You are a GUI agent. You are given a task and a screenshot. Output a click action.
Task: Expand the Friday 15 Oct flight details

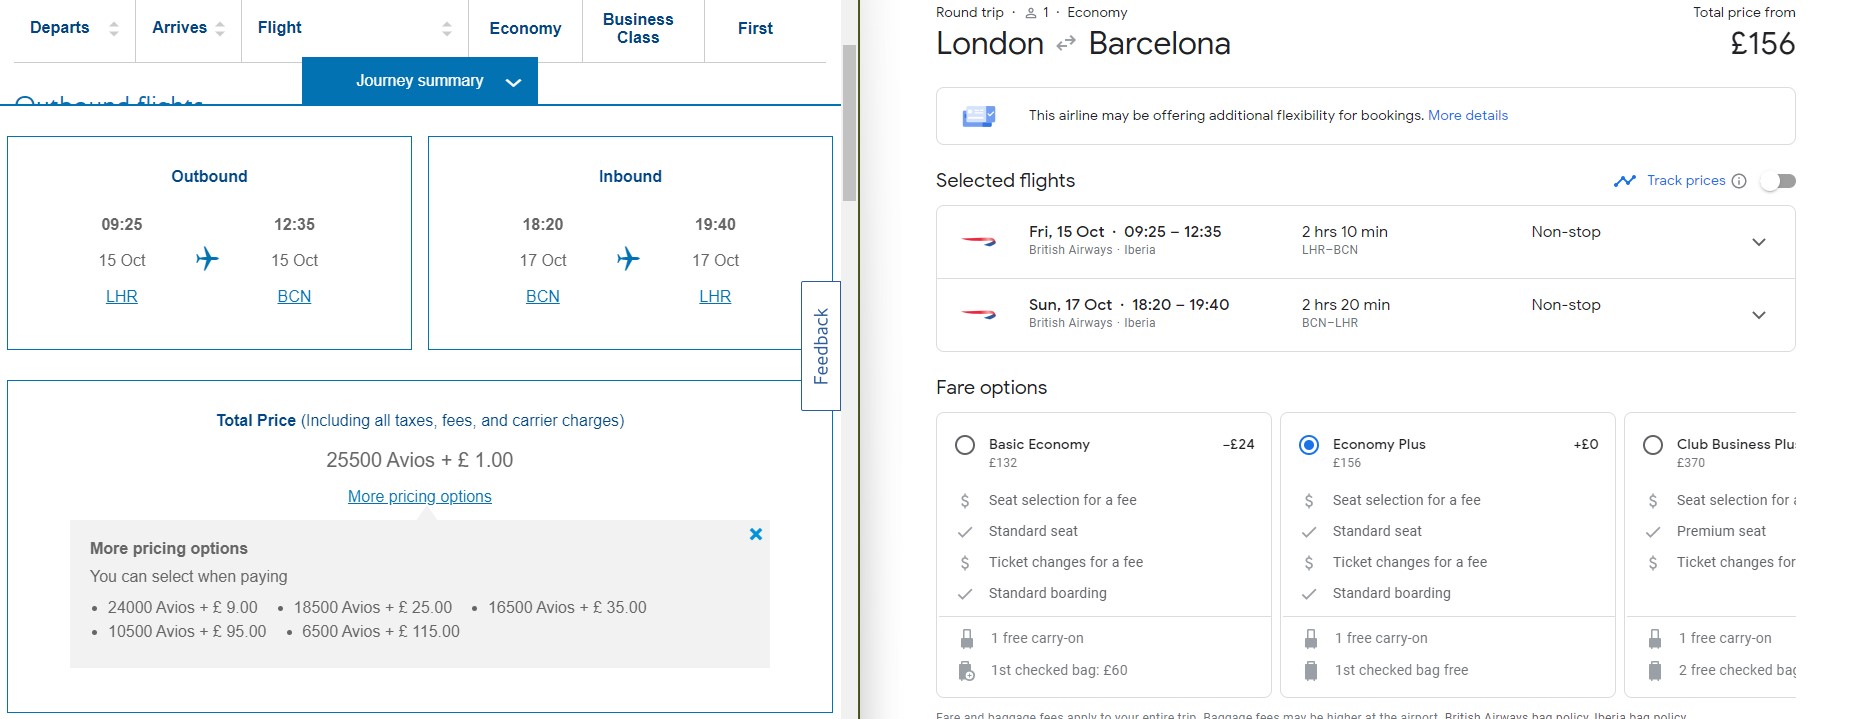click(1758, 242)
